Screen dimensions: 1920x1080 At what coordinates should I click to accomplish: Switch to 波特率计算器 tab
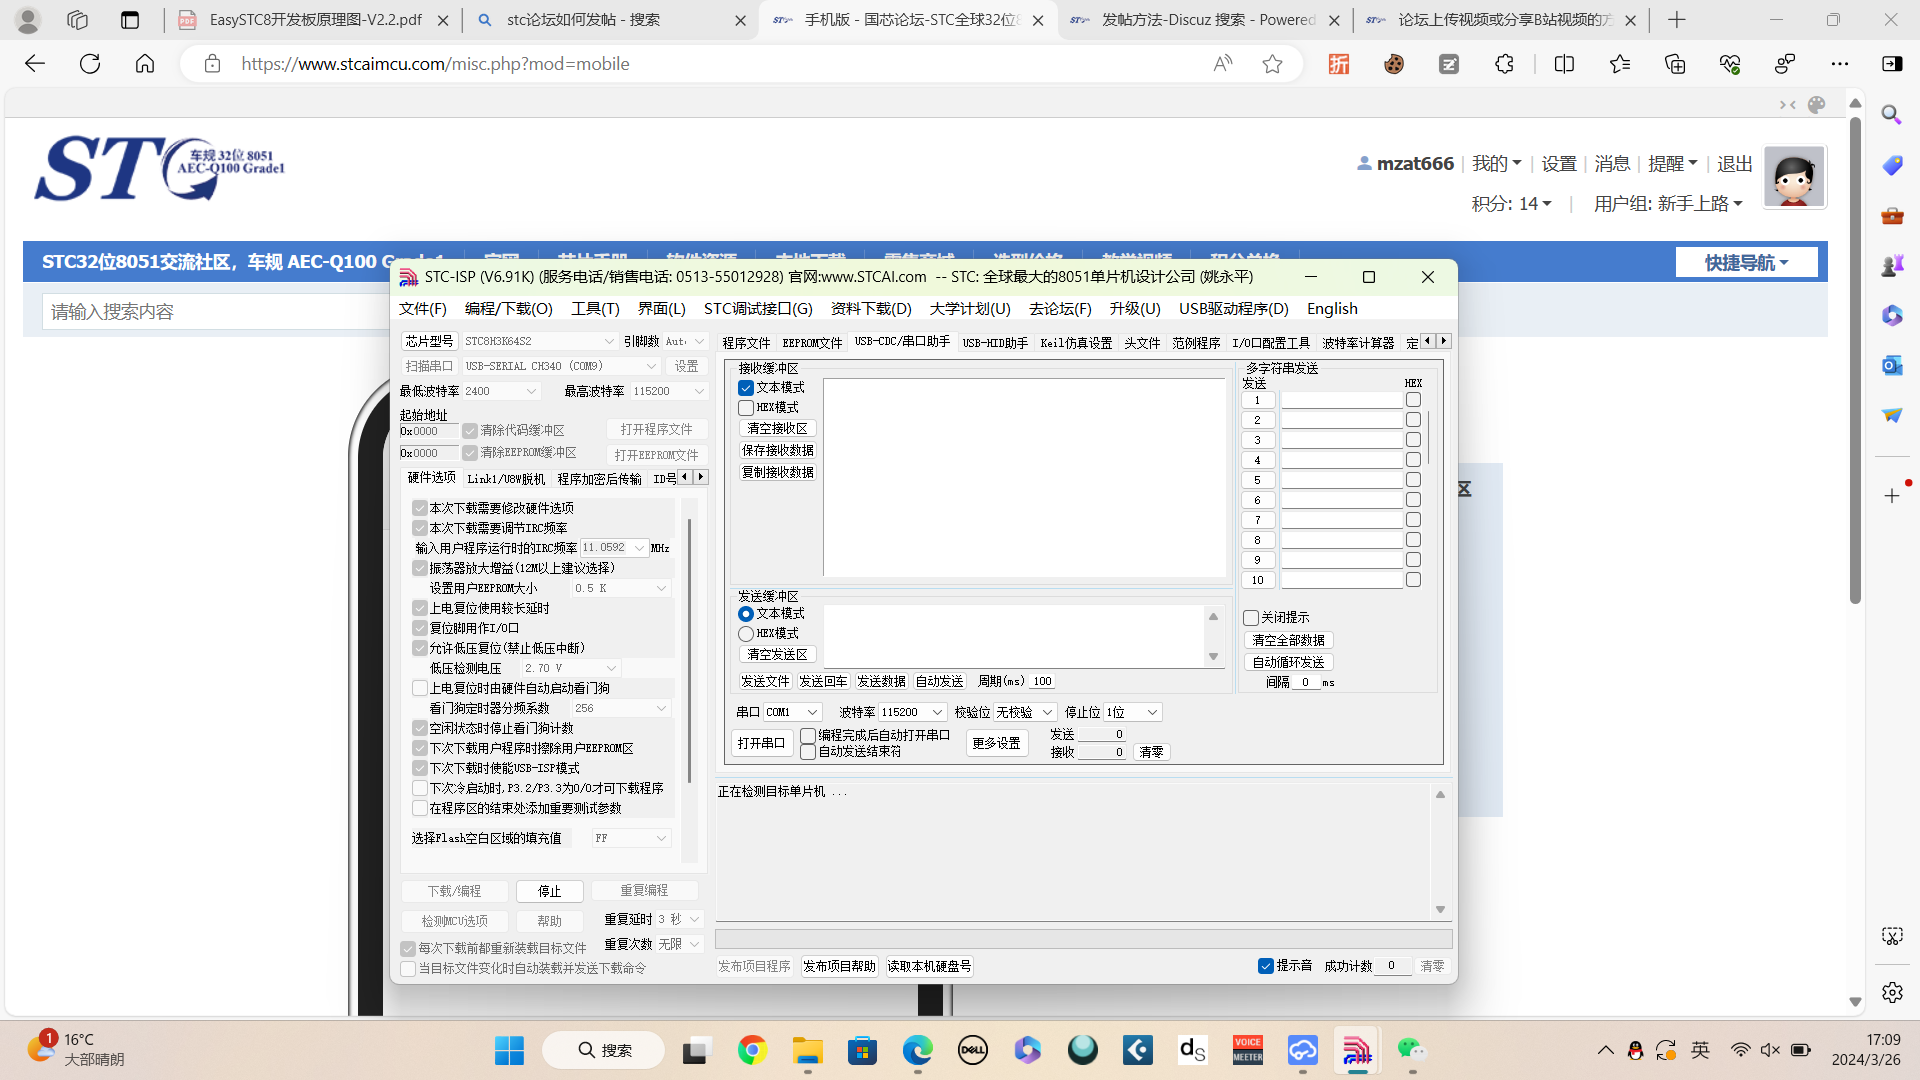point(1358,343)
